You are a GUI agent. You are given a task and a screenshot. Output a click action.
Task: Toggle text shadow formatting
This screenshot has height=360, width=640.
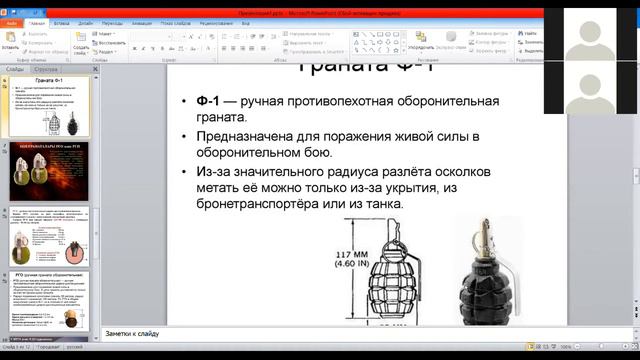[162, 49]
